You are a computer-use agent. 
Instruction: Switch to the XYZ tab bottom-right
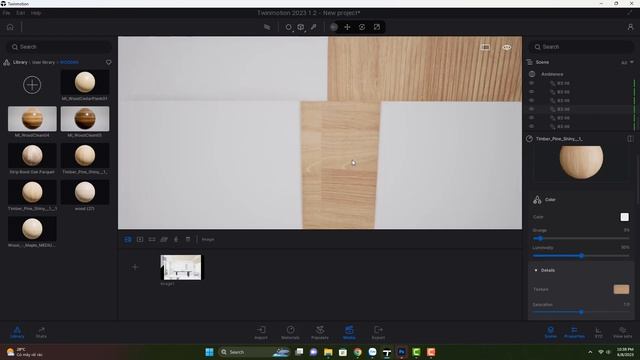point(598,332)
